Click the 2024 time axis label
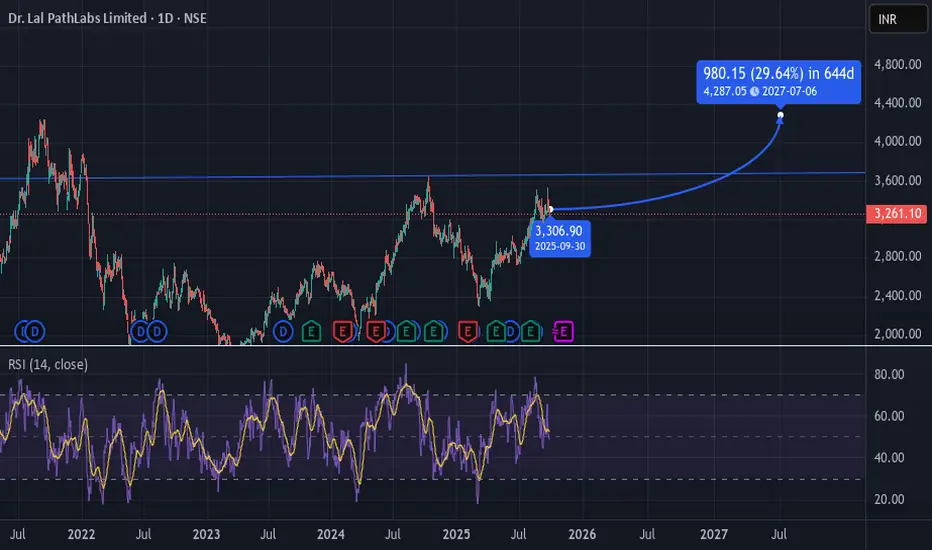932x550 pixels. [330, 534]
